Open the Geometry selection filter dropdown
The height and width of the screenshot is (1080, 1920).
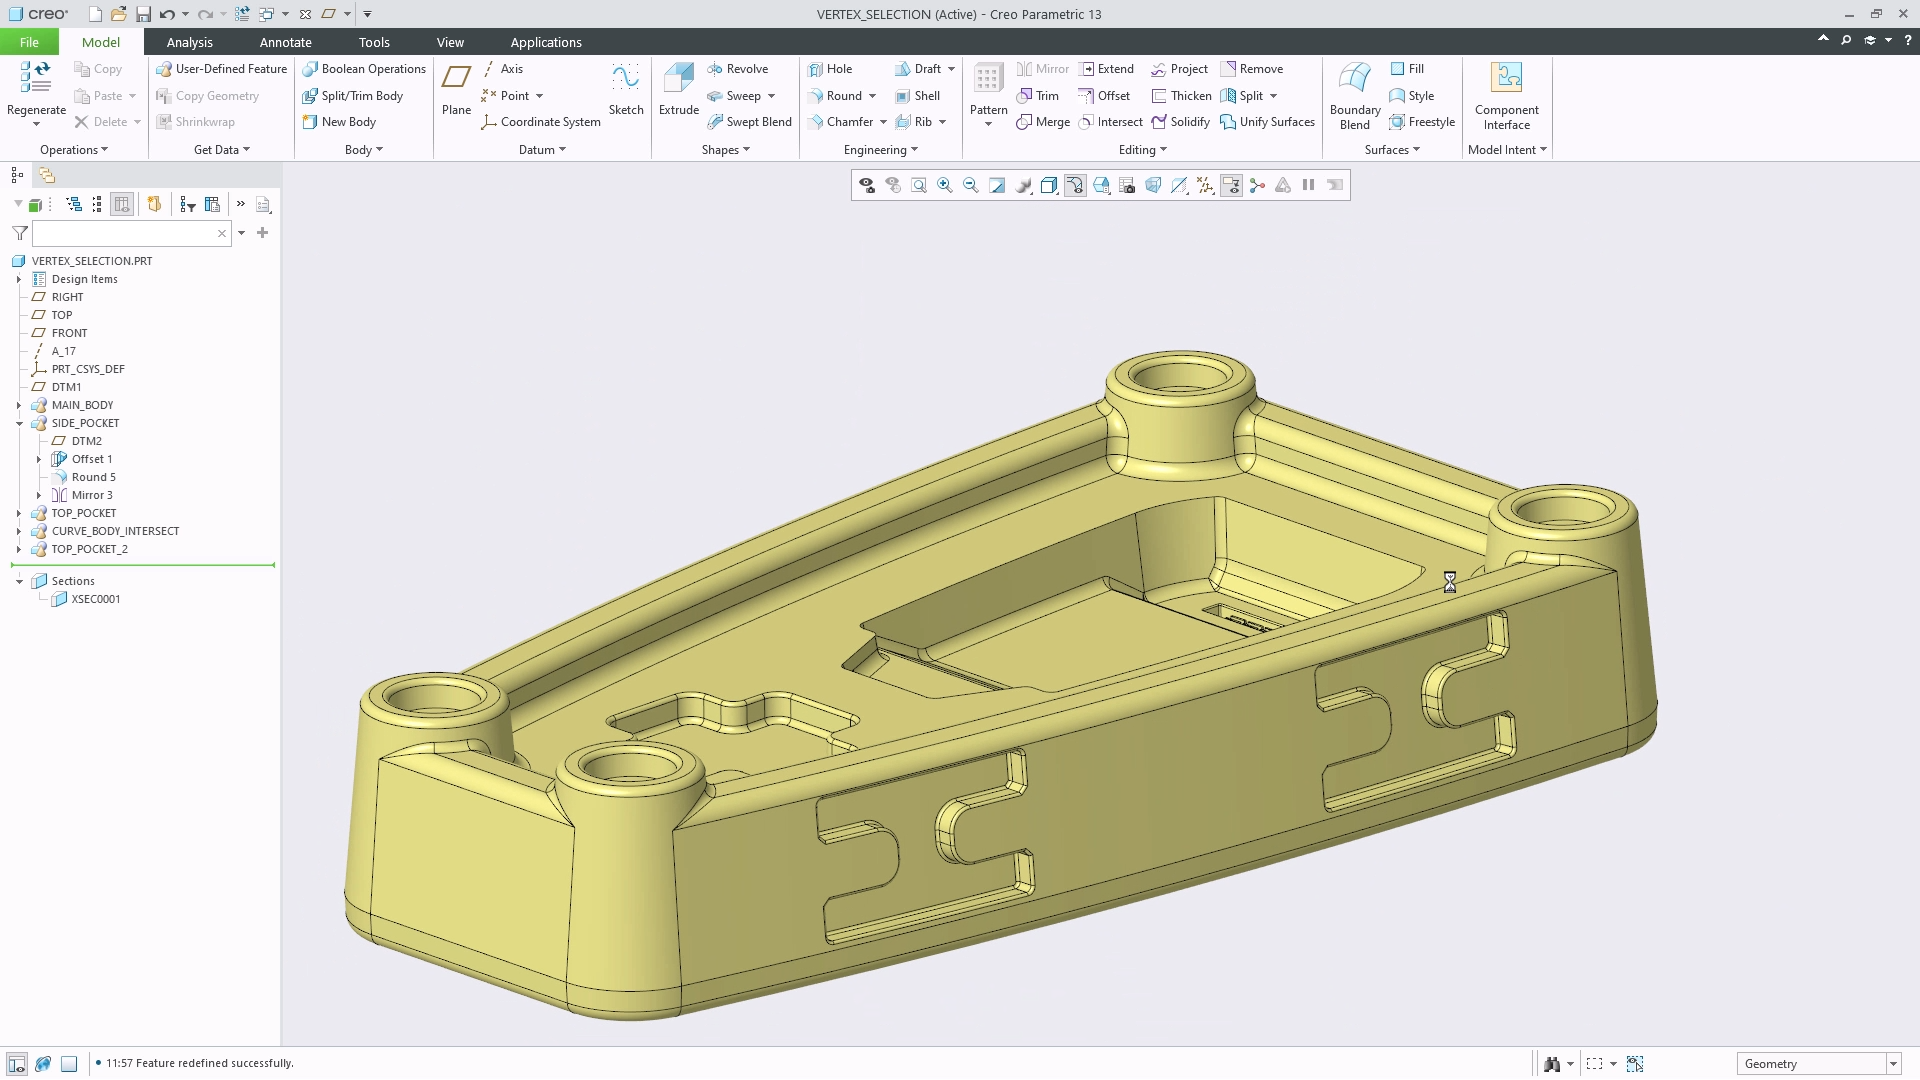[x=1893, y=1063]
